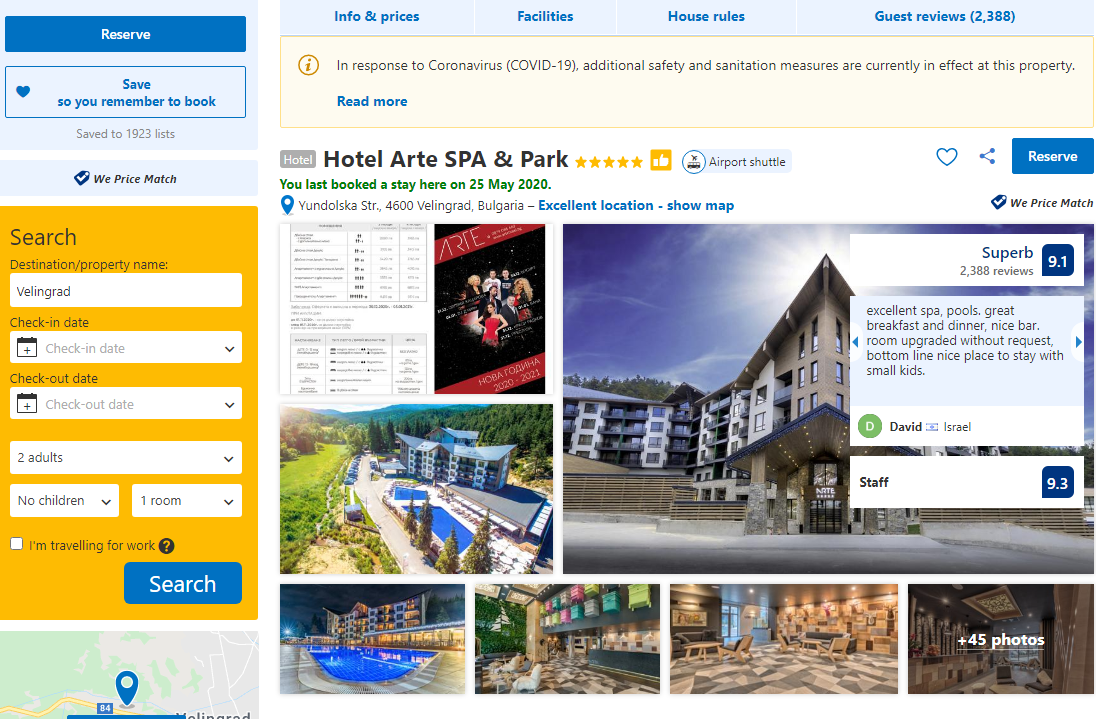Open the 1 room dropdown

click(187, 501)
